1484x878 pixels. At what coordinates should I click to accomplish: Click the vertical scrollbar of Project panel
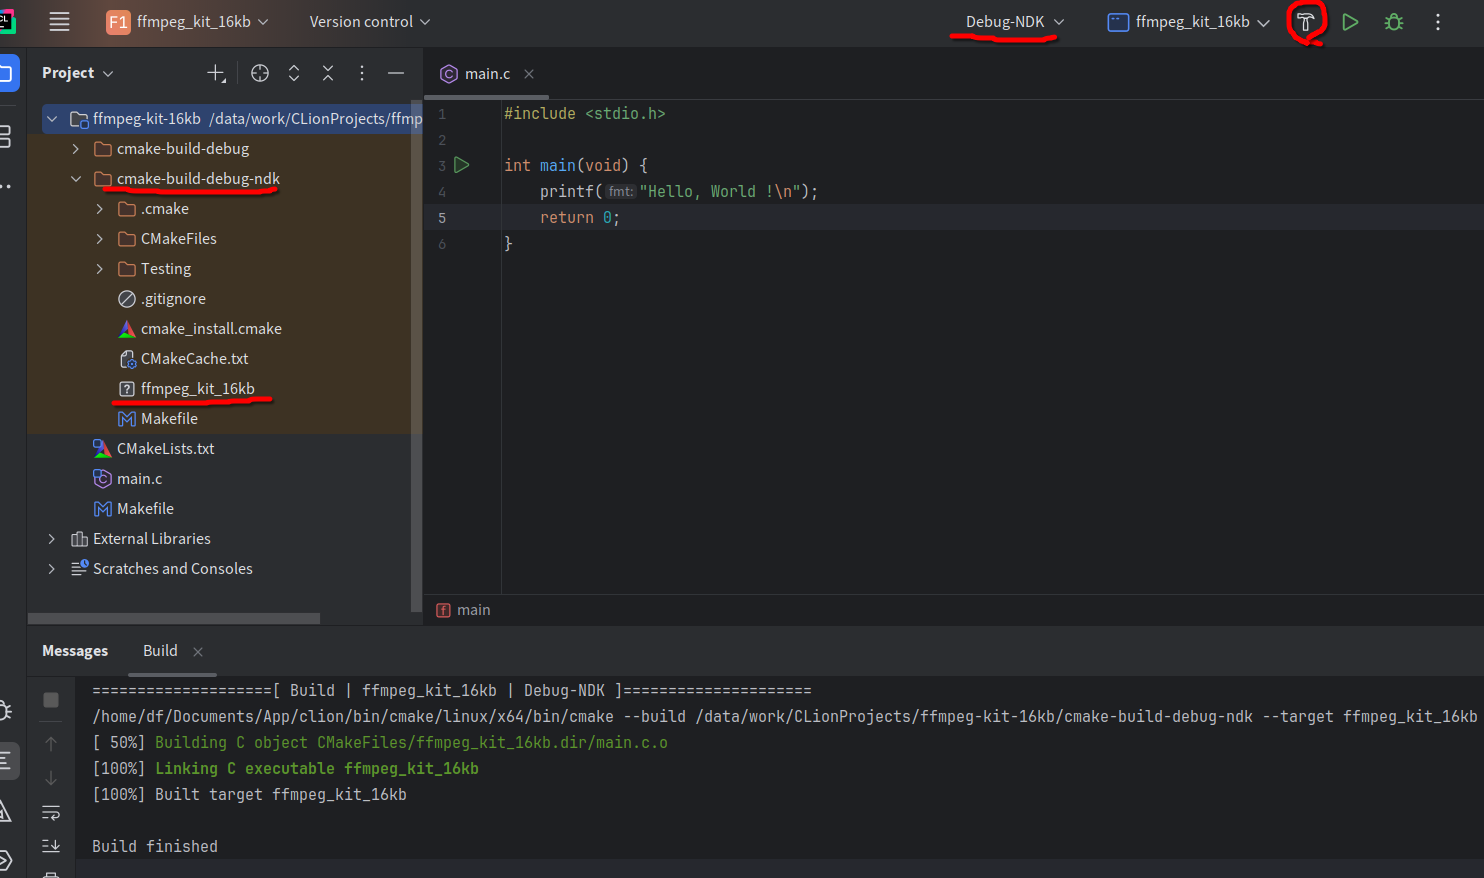tap(416, 354)
